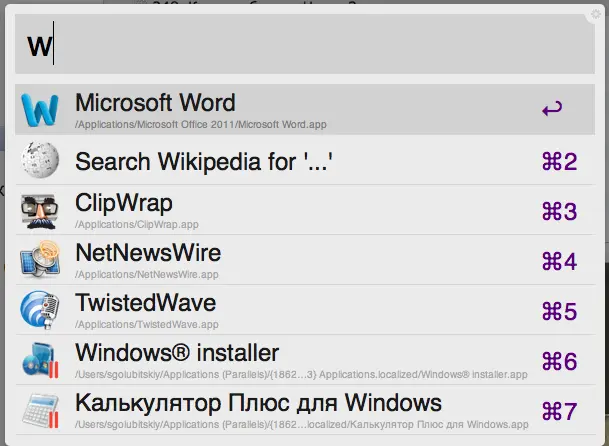This screenshot has width=609, height=446.
Task: Click the ⌘2 shortcut label
Action: click(x=559, y=161)
